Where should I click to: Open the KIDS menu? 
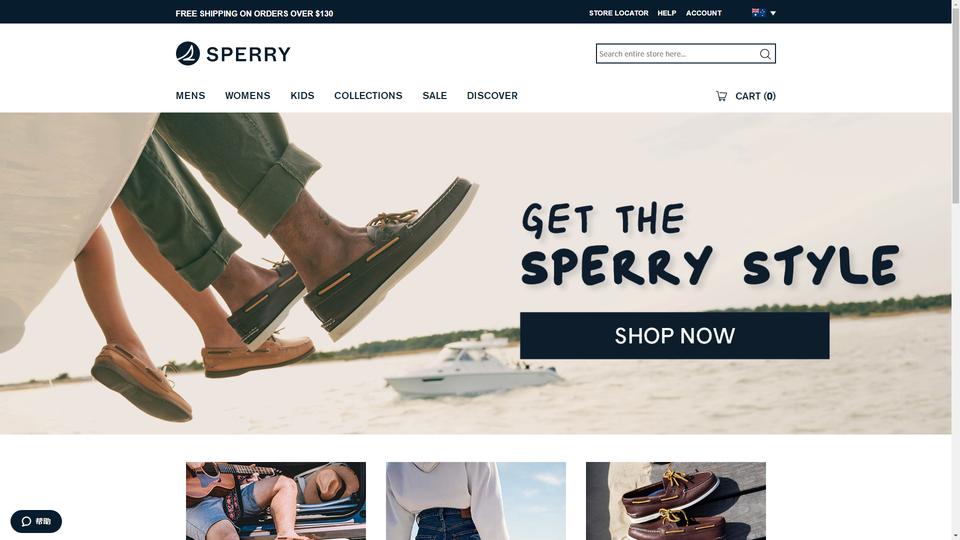tap(302, 96)
